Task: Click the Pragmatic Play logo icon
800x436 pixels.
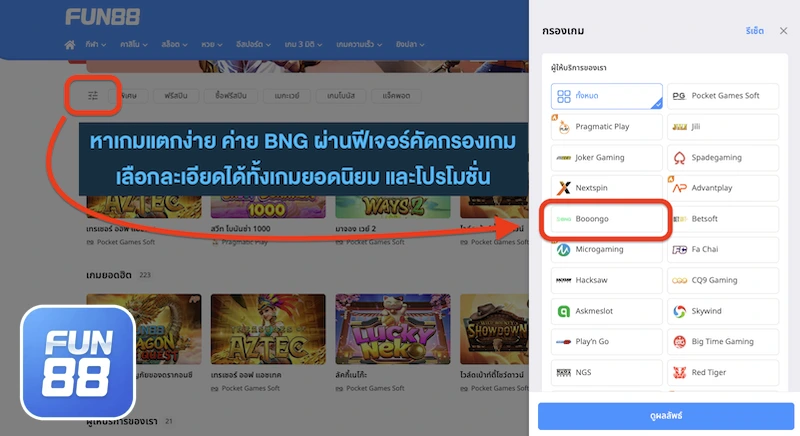Action: click(563, 127)
